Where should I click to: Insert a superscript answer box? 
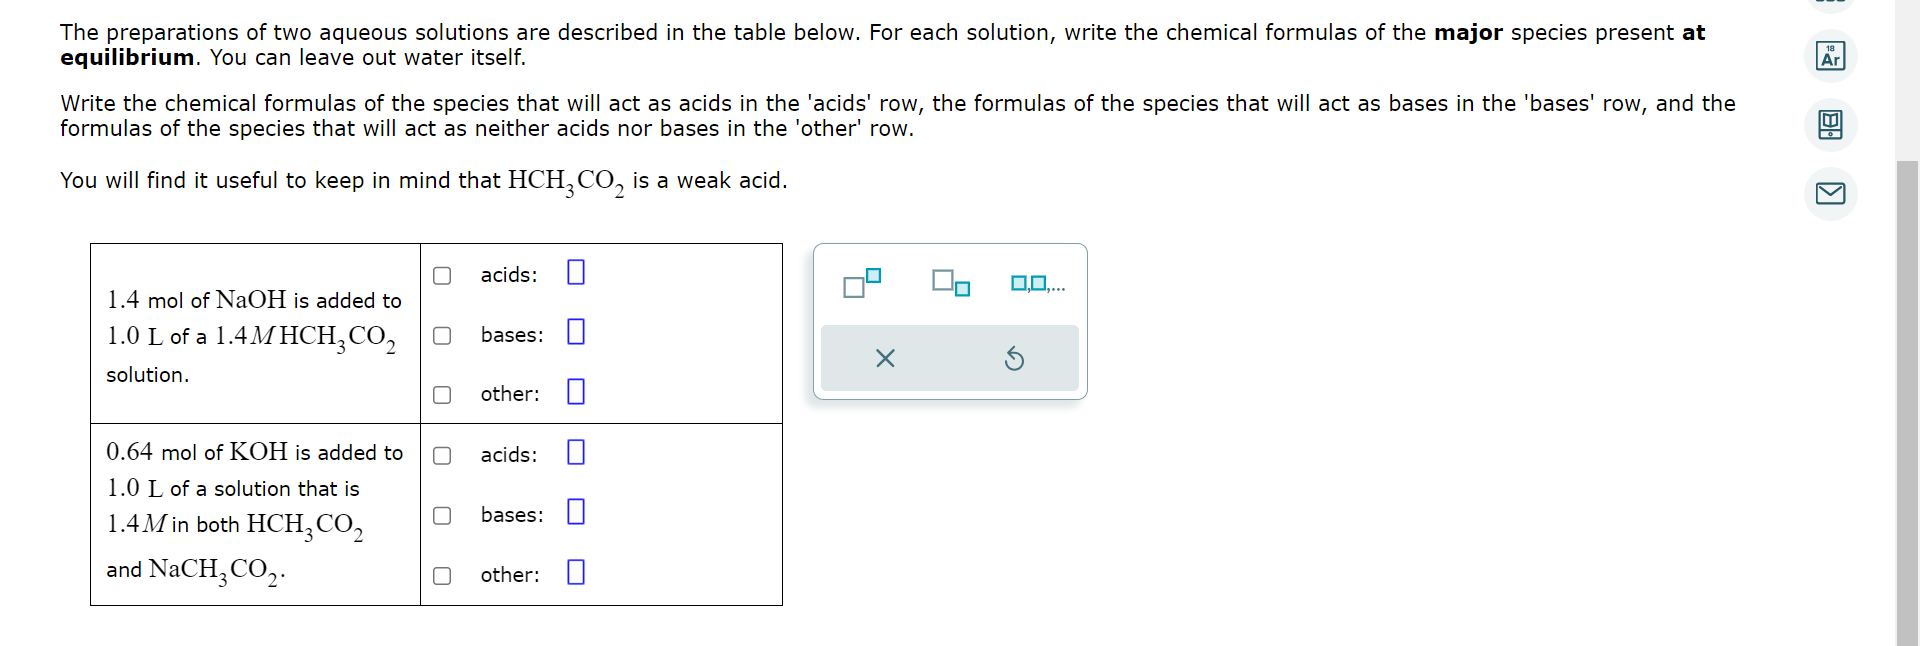[x=860, y=283]
